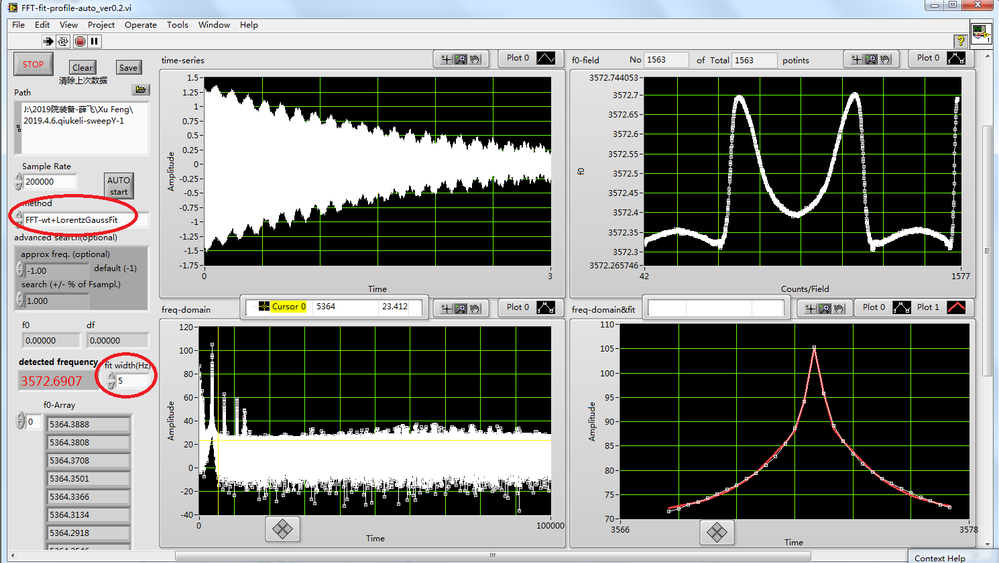Pause execution with the toolbar pause icon
Image resolution: width=999 pixels, height=563 pixels.
coord(94,41)
